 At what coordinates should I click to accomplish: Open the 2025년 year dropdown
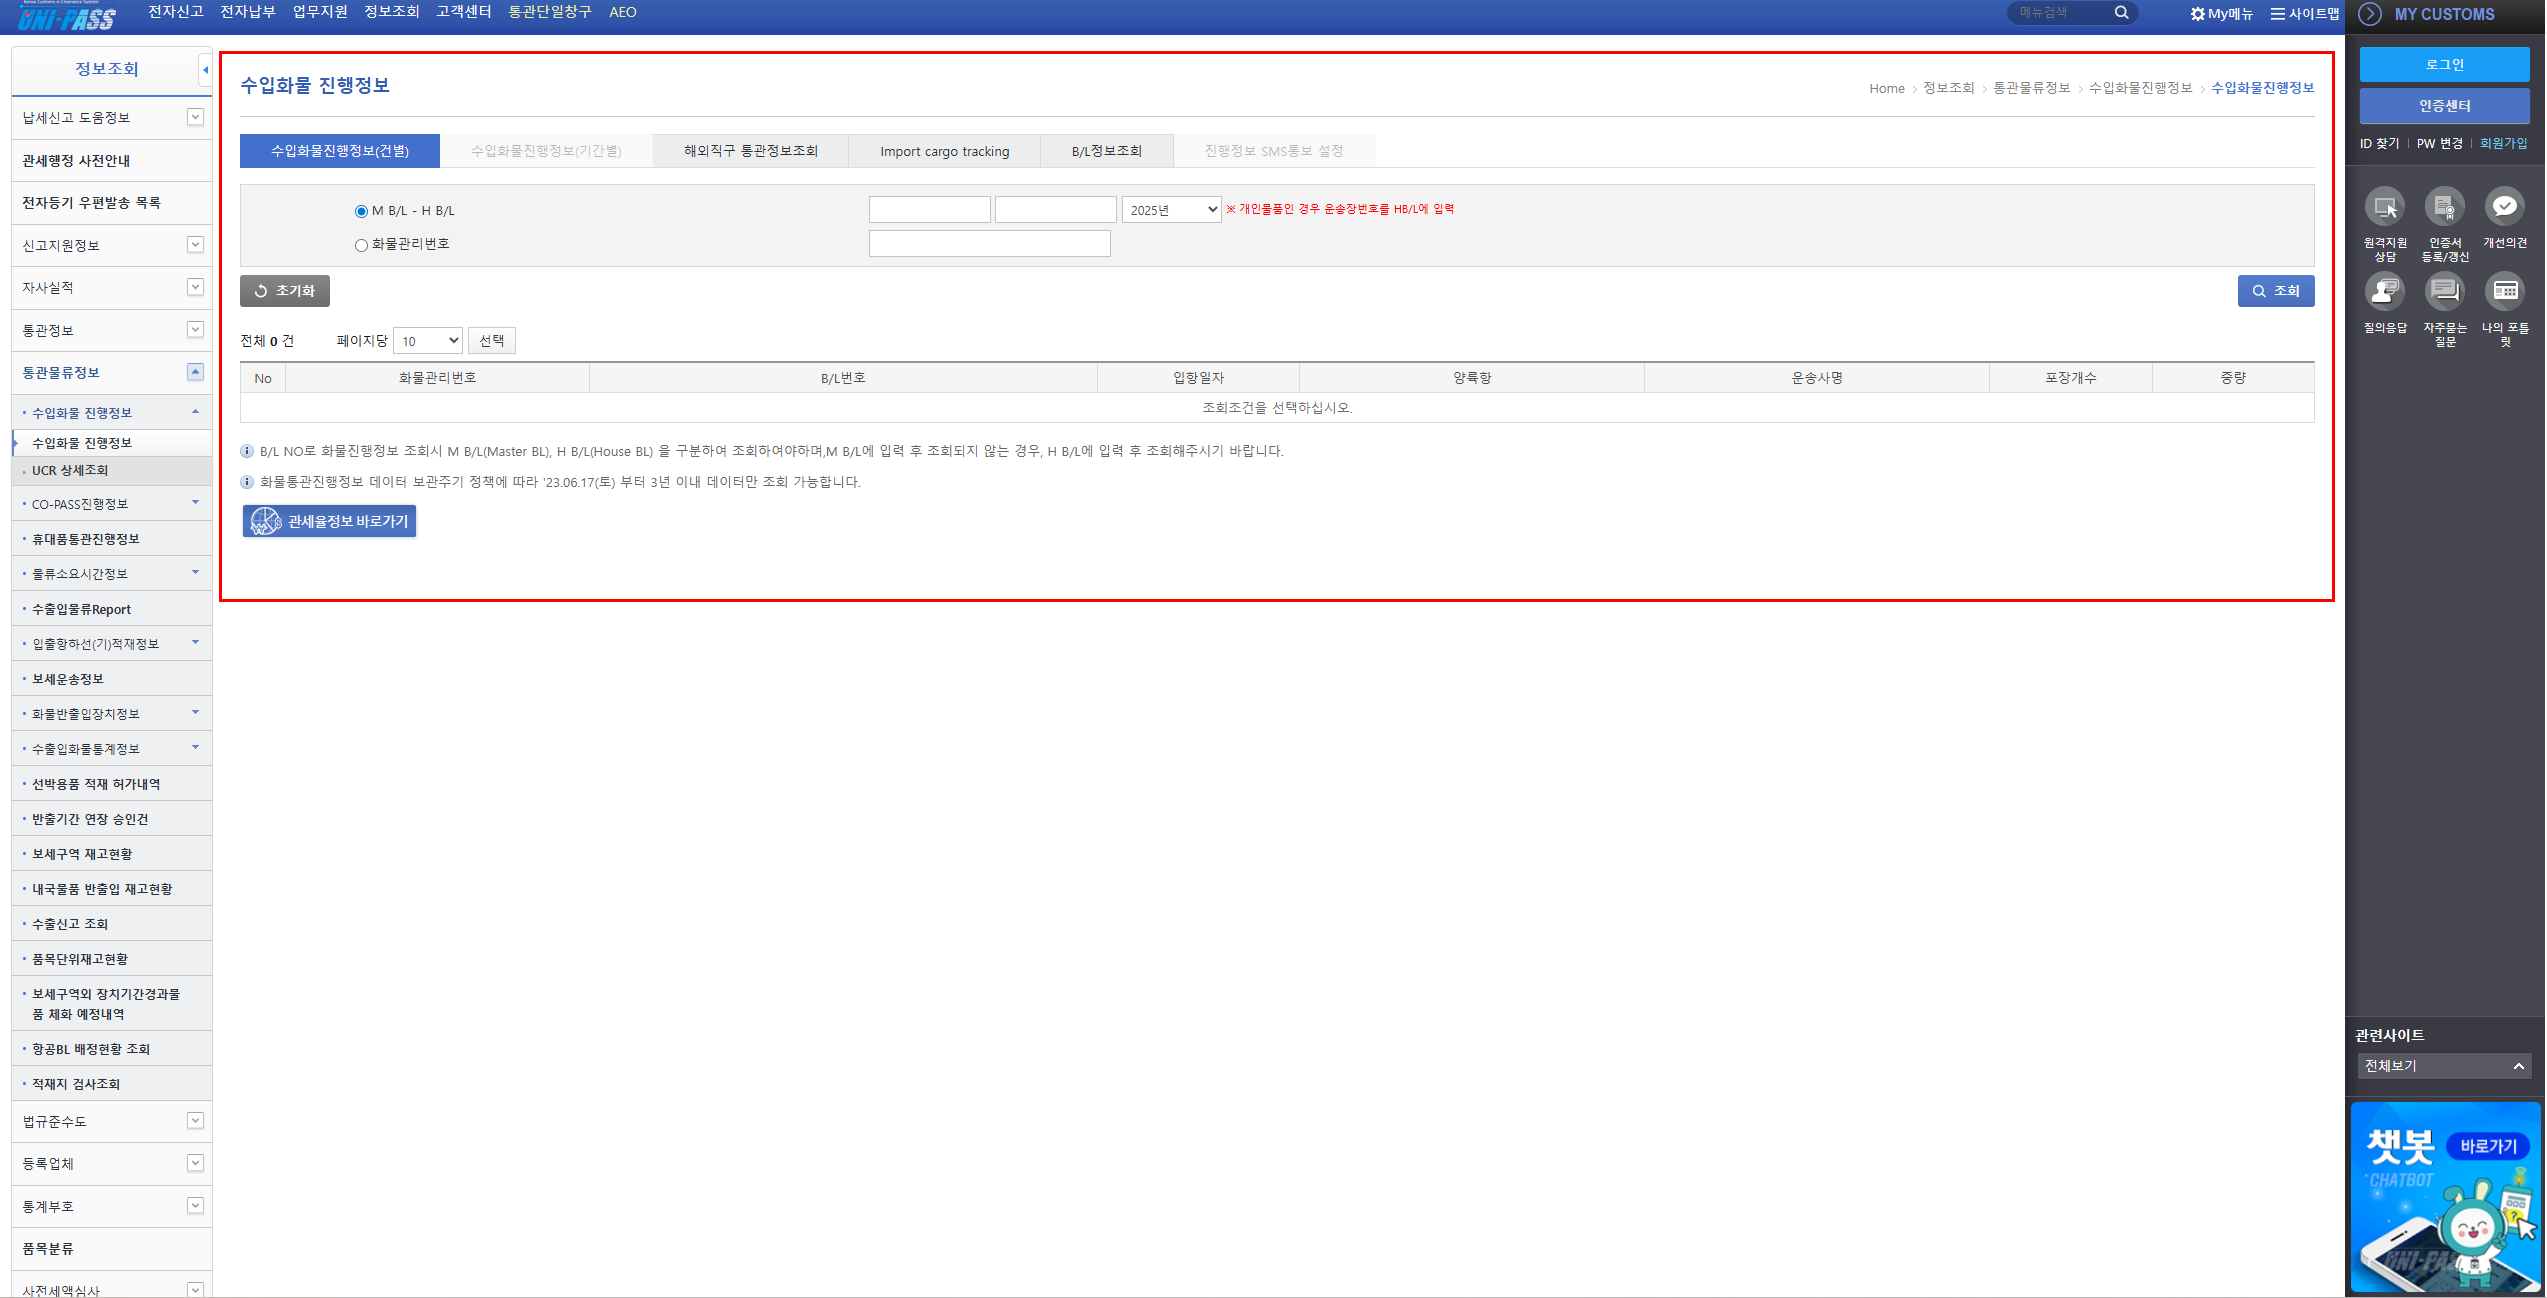[1171, 210]
